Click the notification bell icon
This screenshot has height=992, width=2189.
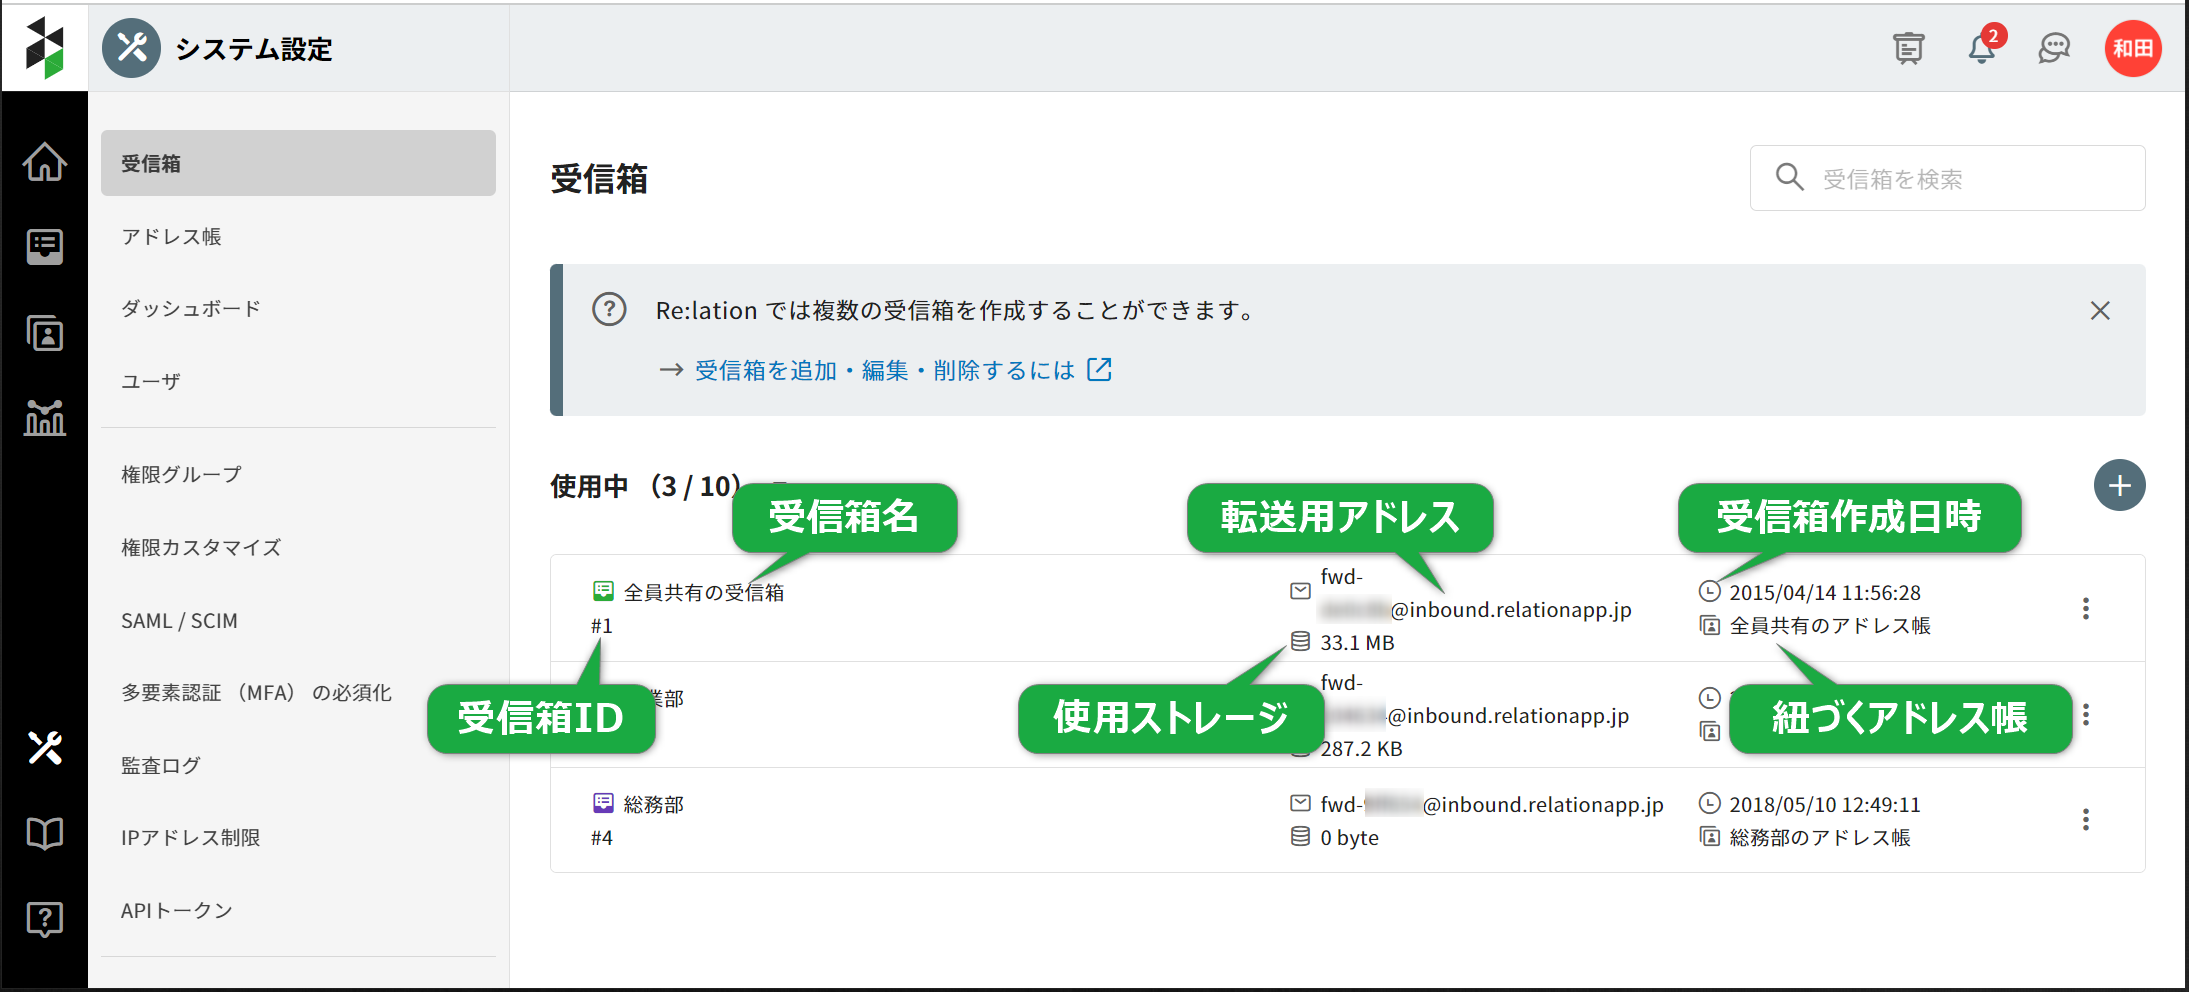click(1981, 48)
